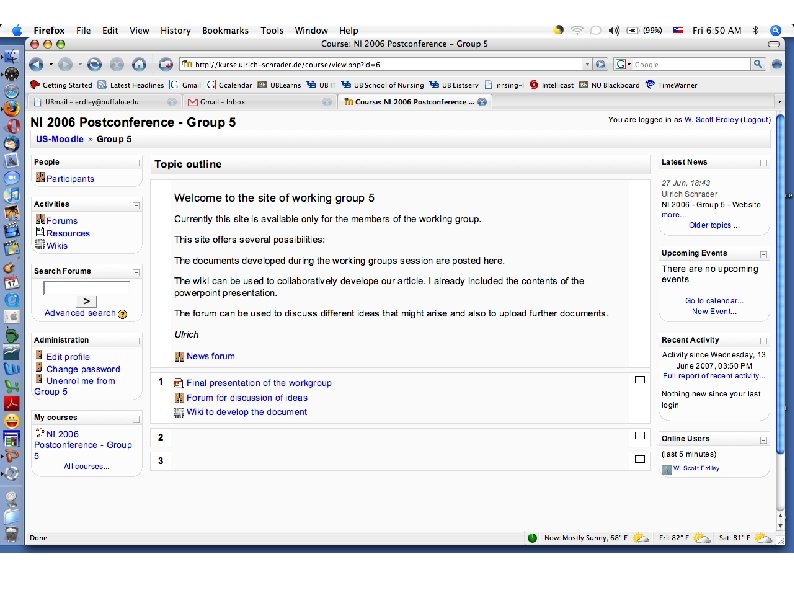Image resolution: width=794 pixels, height=595 pixels.
Task: Click the volume icon in the menu bar
Action: click(614, 30)
